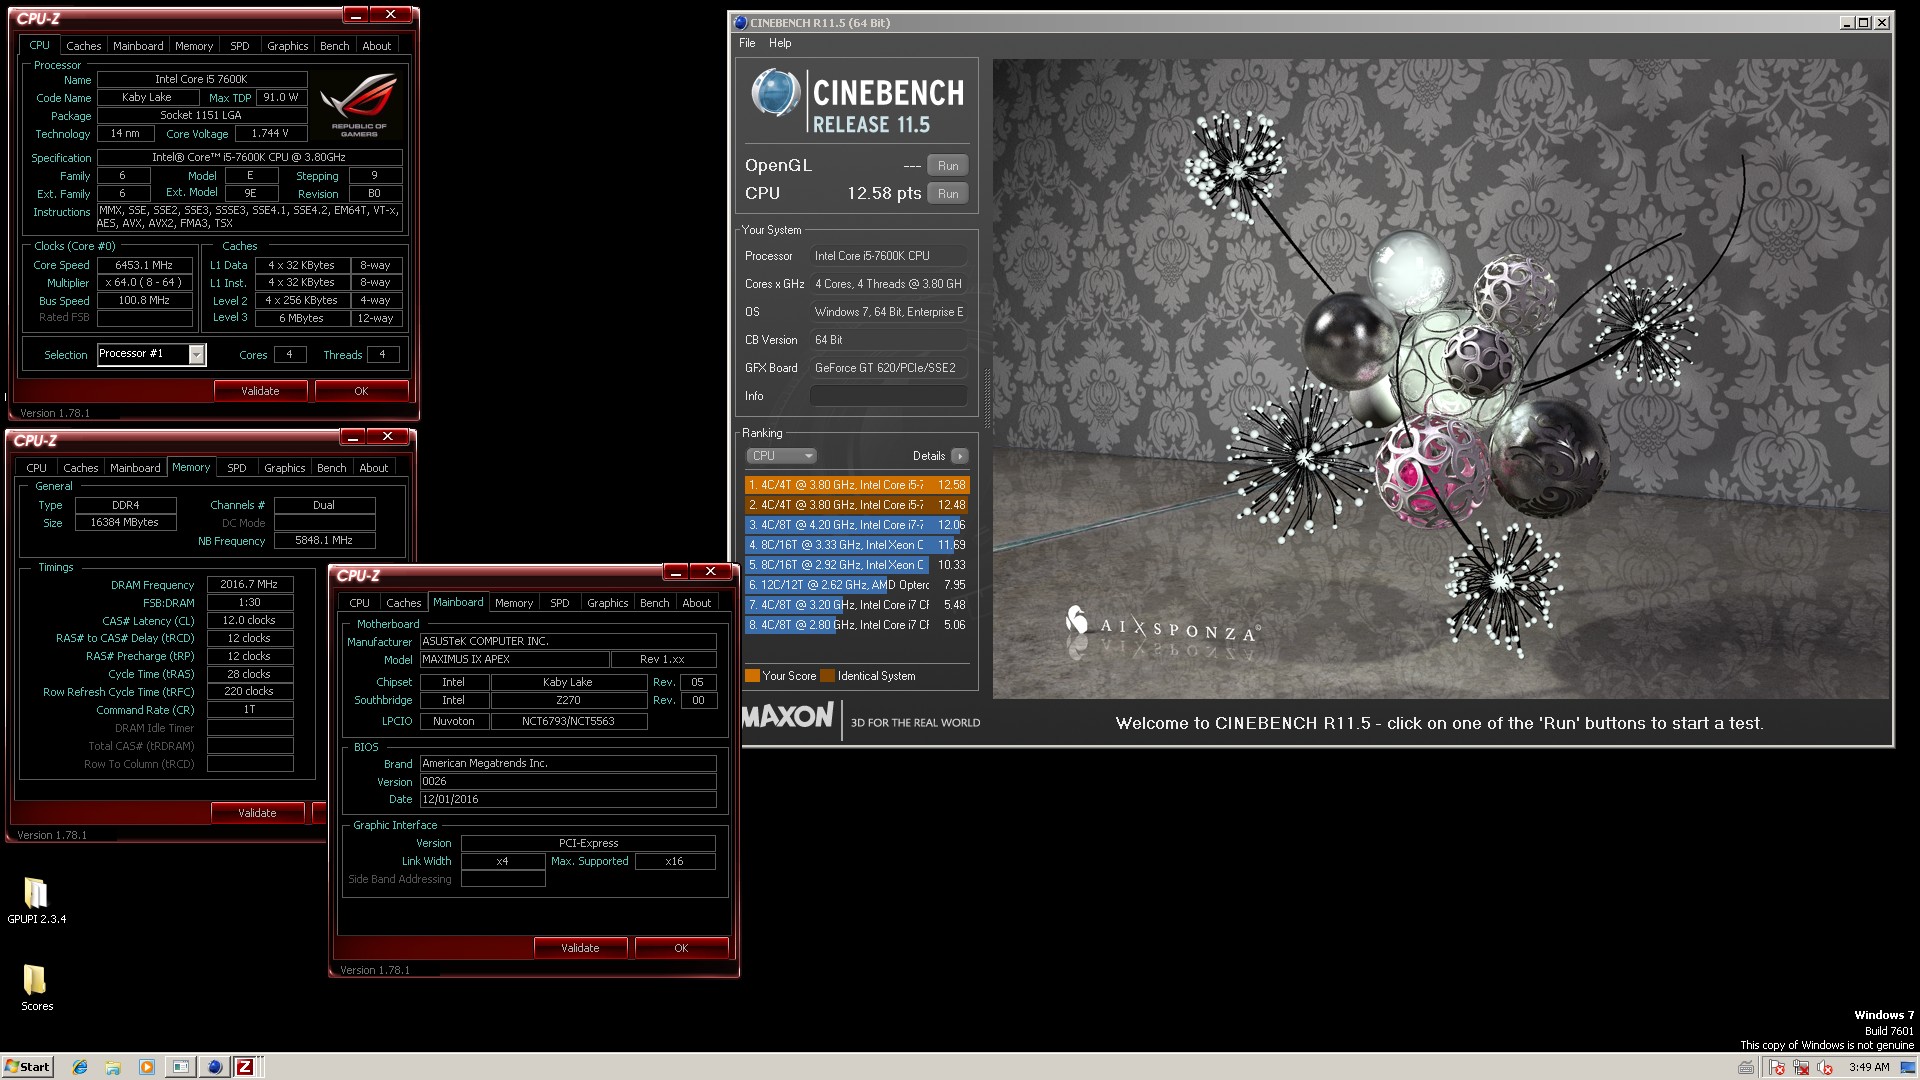
Task: Select ranking row 1 with score 12.58
Action: click(856, 485)
